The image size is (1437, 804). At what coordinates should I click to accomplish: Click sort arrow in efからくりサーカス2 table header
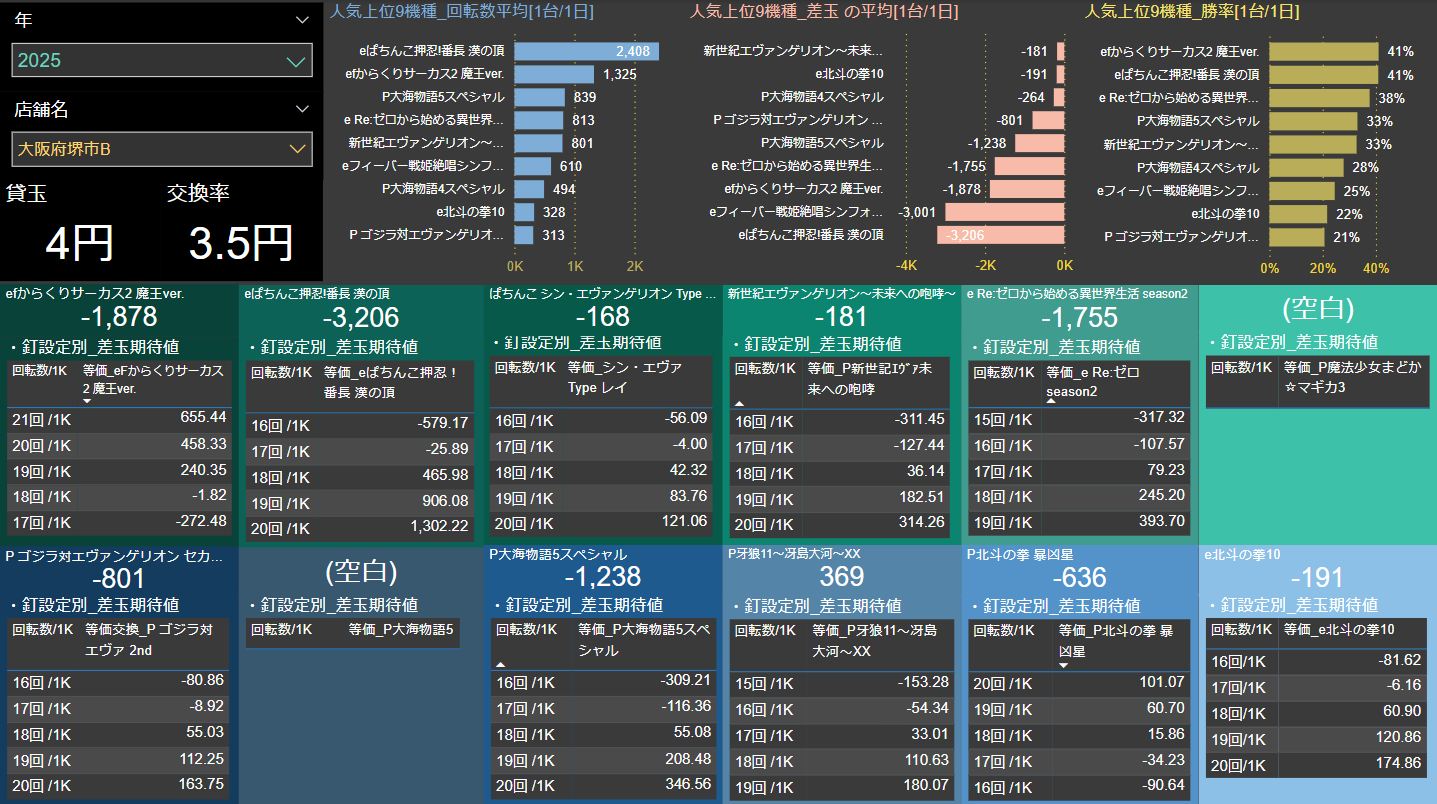[87, 401]
